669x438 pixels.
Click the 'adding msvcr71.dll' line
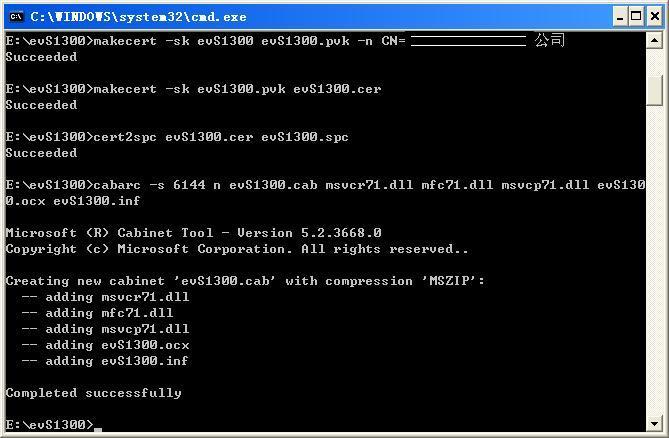point(105,297)
